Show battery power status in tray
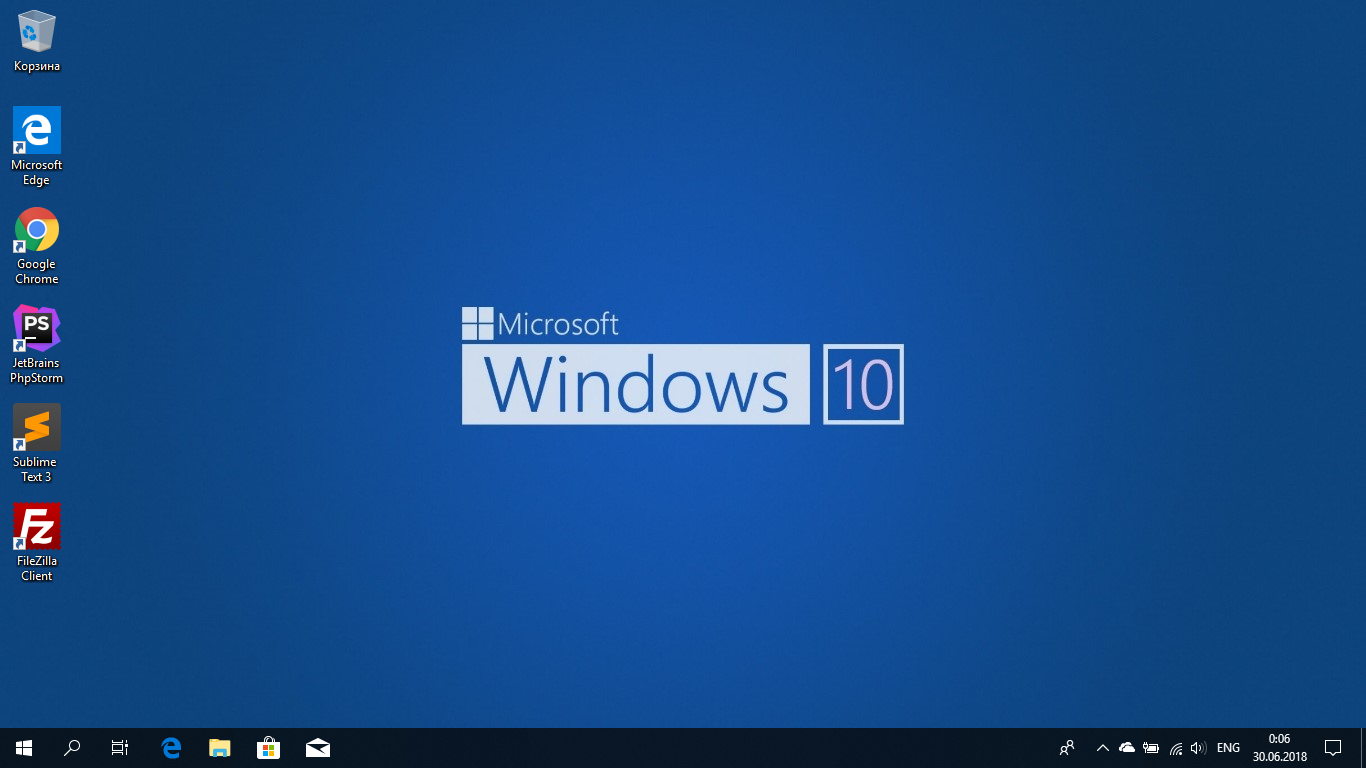The height and width of the screenshot is (768, 1366). point(1151,747)
